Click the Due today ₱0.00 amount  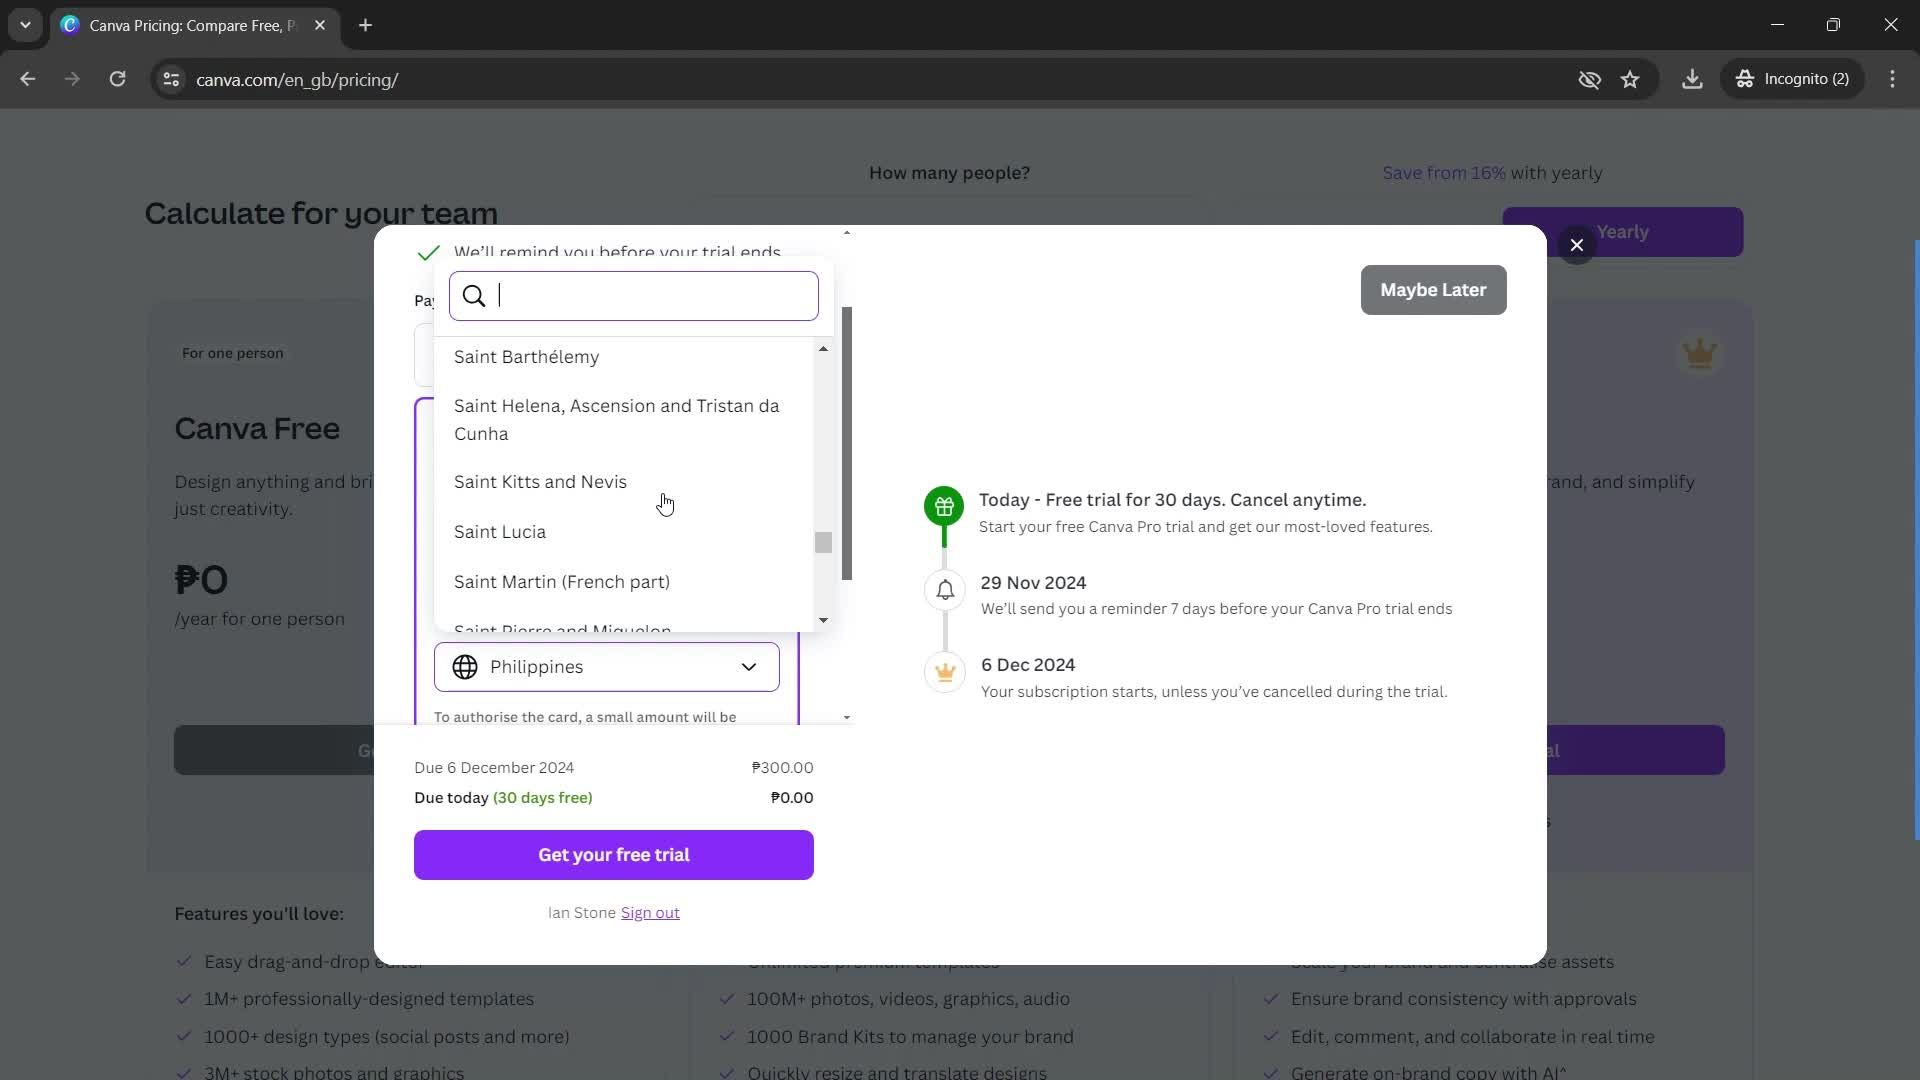point(792,798)
